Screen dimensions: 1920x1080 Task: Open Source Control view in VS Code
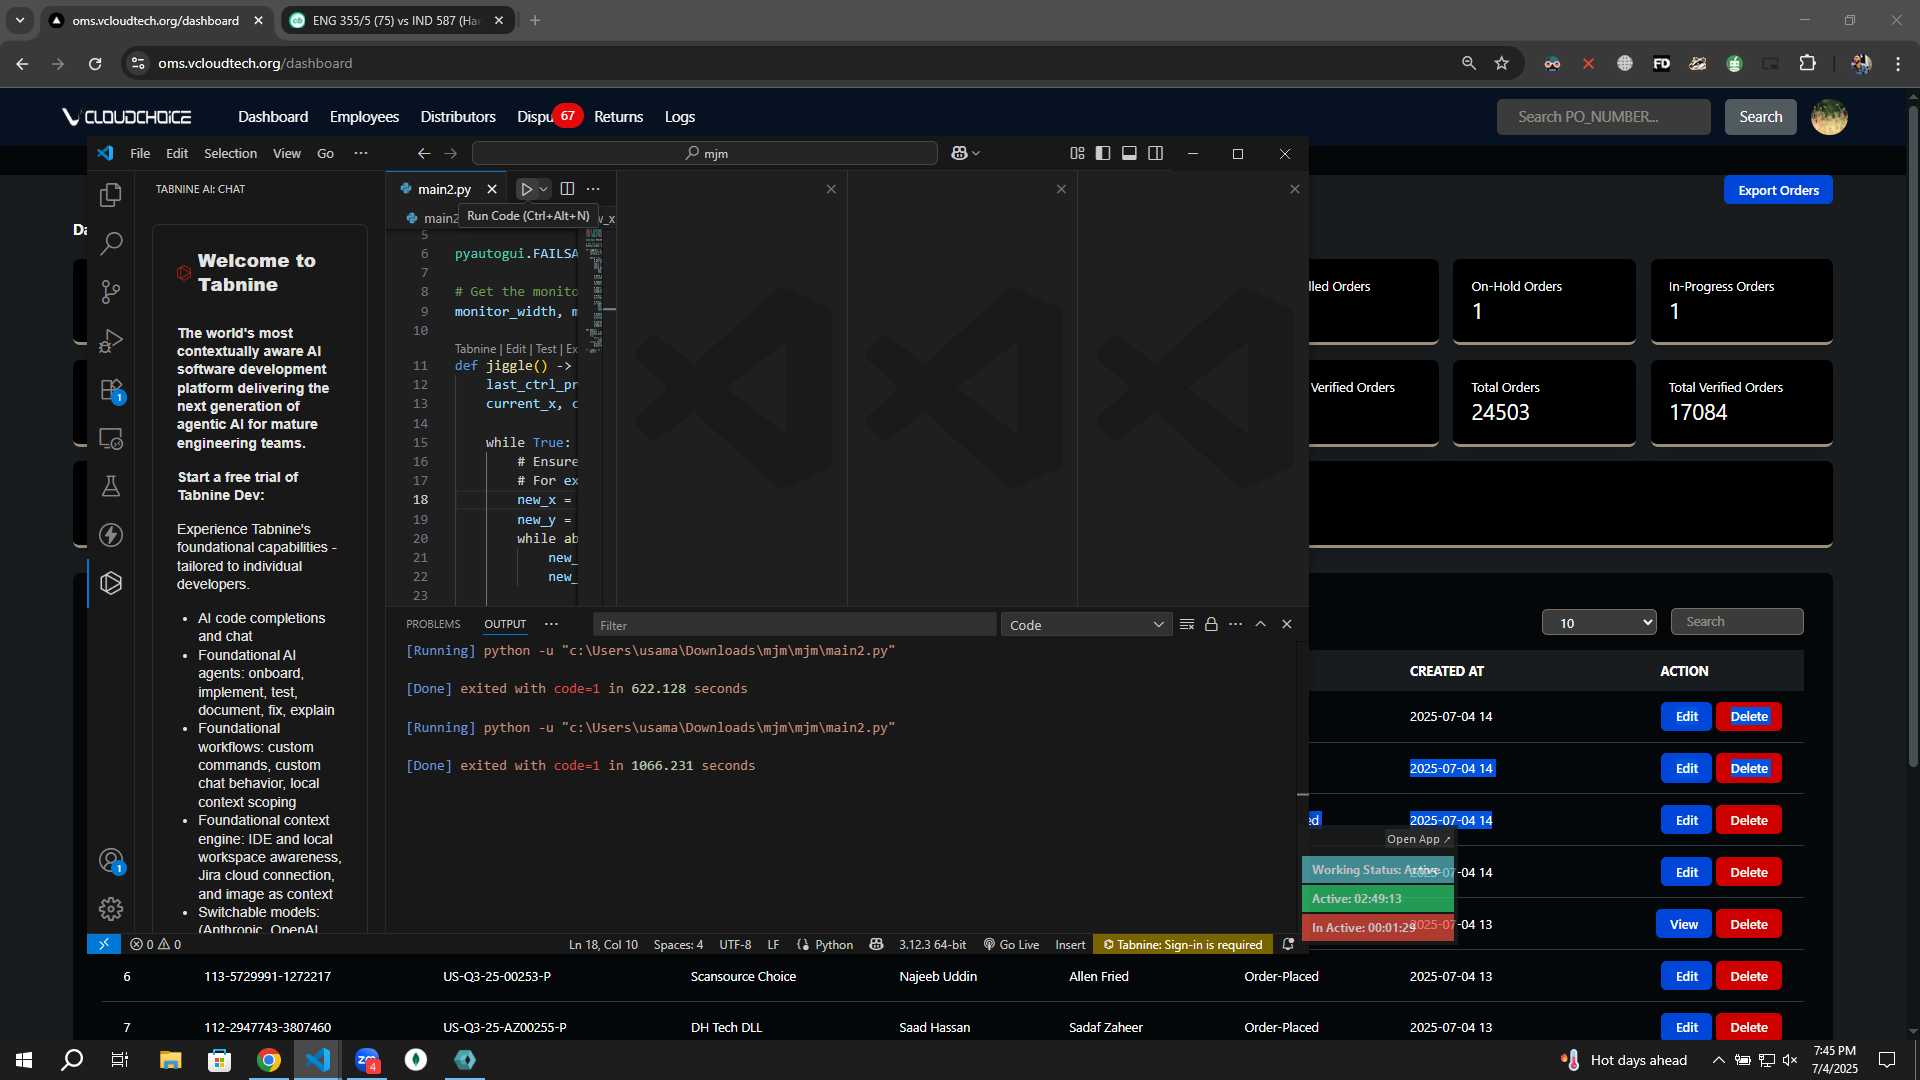tap(111, 291)
